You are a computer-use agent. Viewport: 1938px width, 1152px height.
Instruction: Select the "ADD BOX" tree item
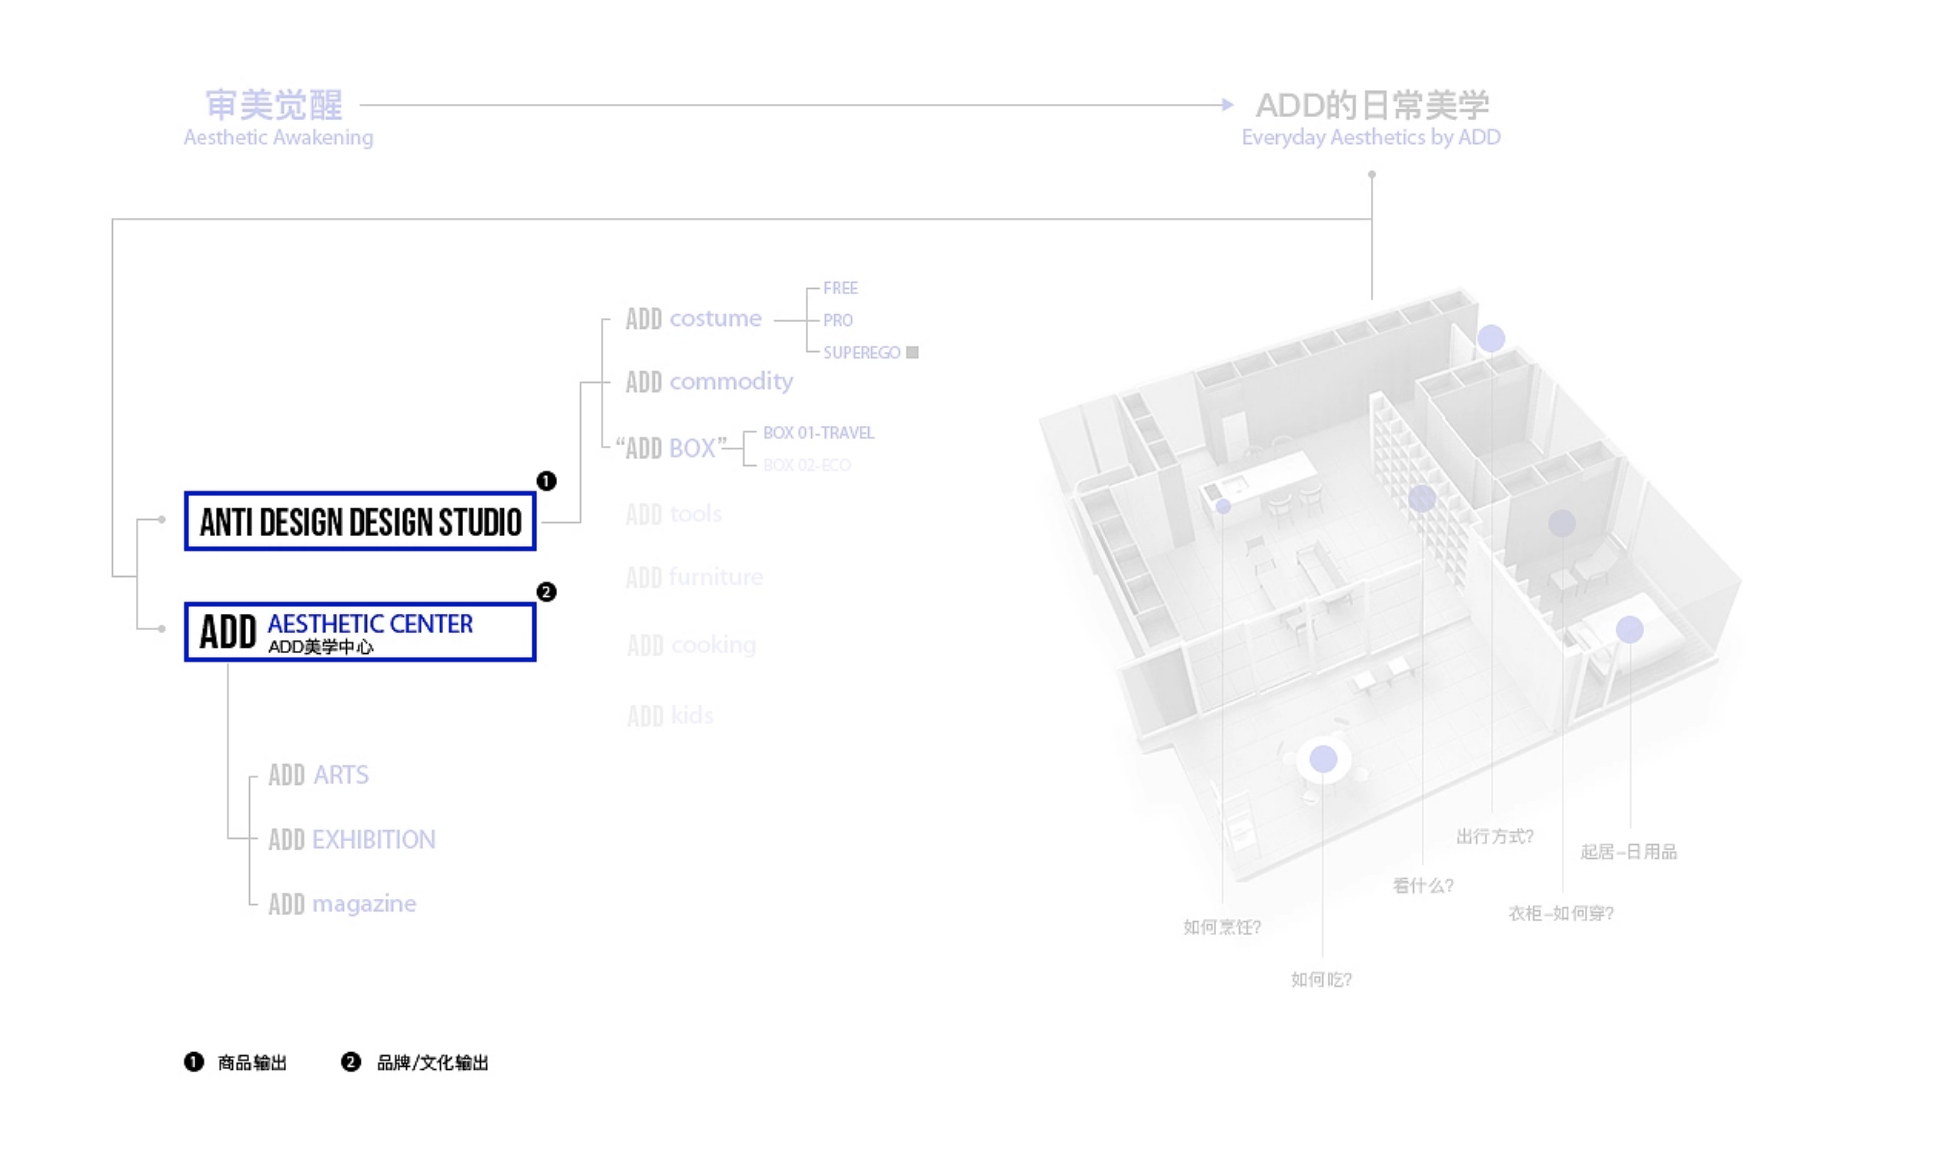(670, 448)
